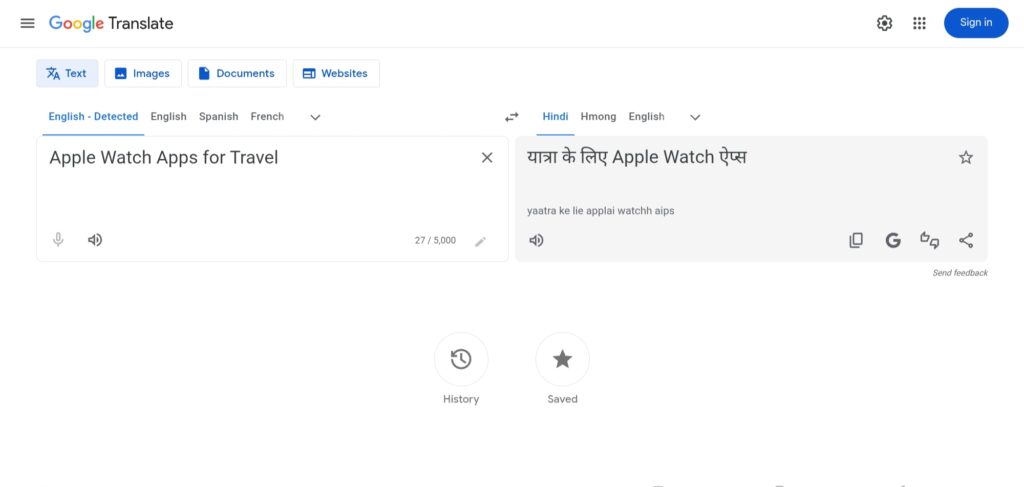Choose Spanish as source language
1024x487 pixels.
click(x=218, y=117)
